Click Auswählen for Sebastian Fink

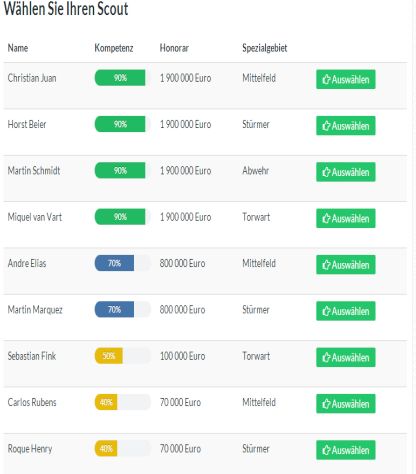(346, 357)
